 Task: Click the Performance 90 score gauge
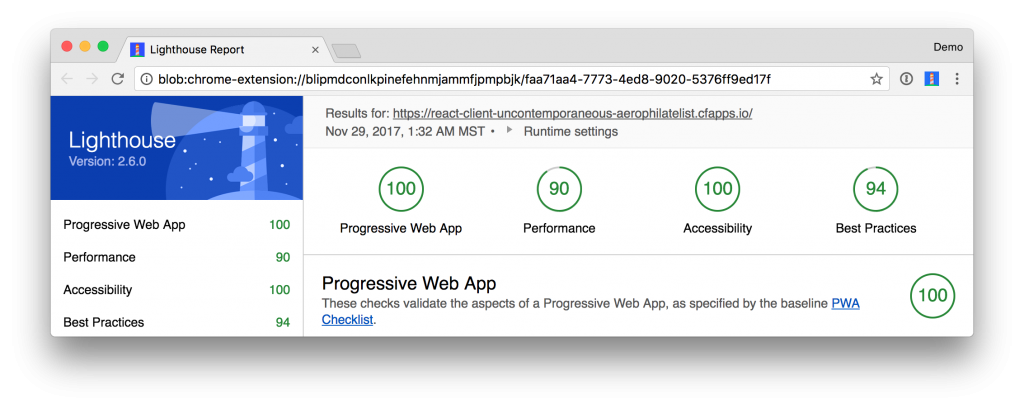click(559, 189)
